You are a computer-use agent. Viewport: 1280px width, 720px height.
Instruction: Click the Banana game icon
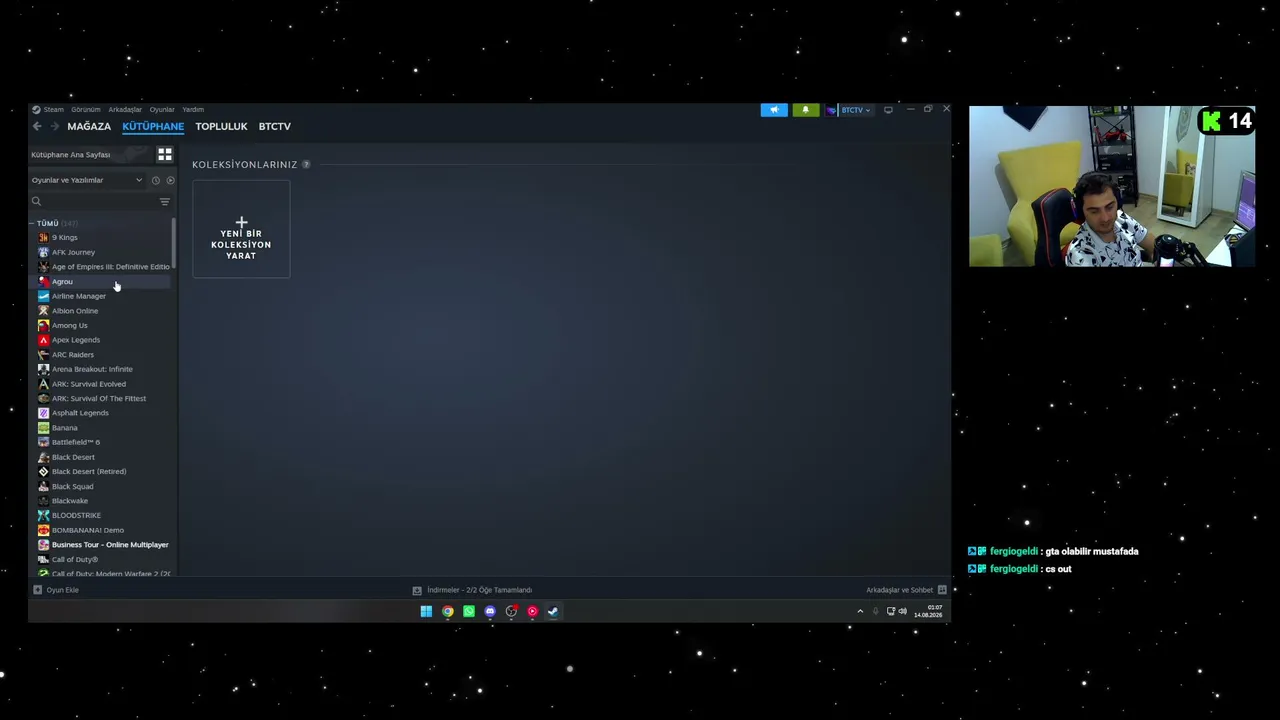43,428
